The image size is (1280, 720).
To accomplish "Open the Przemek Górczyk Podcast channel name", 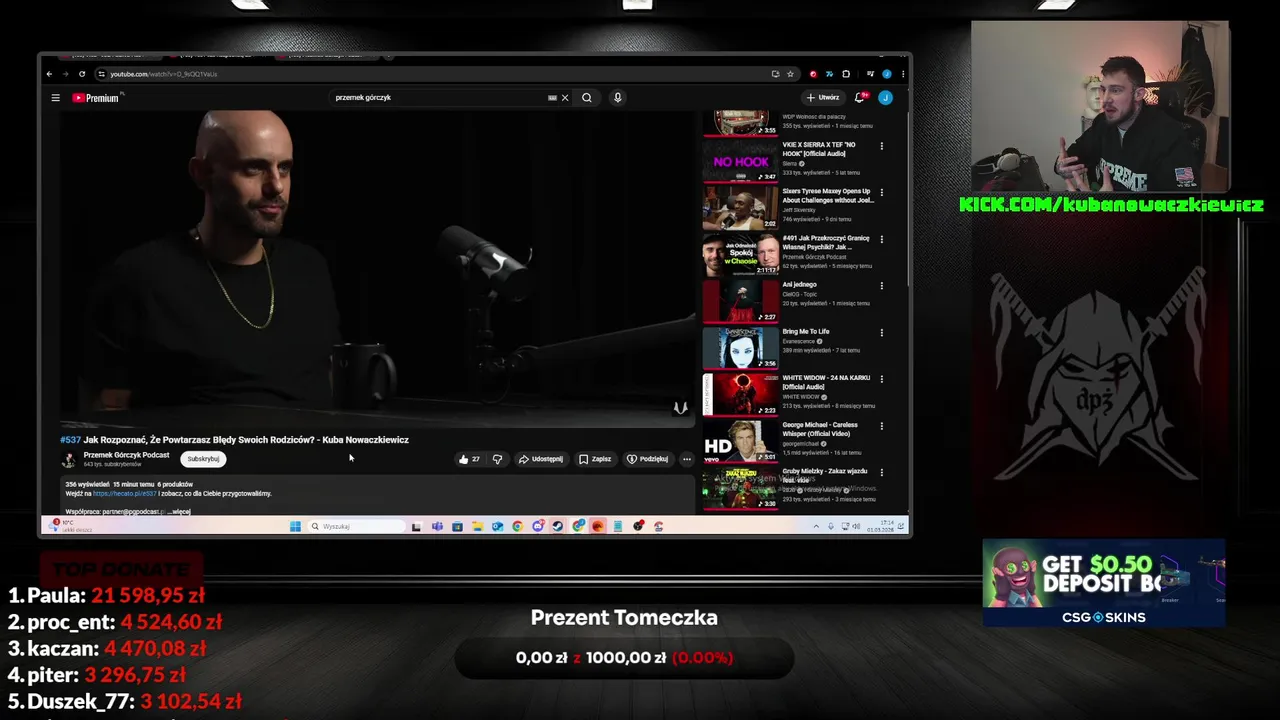I will pyautogui.click(x=126, y=455).
